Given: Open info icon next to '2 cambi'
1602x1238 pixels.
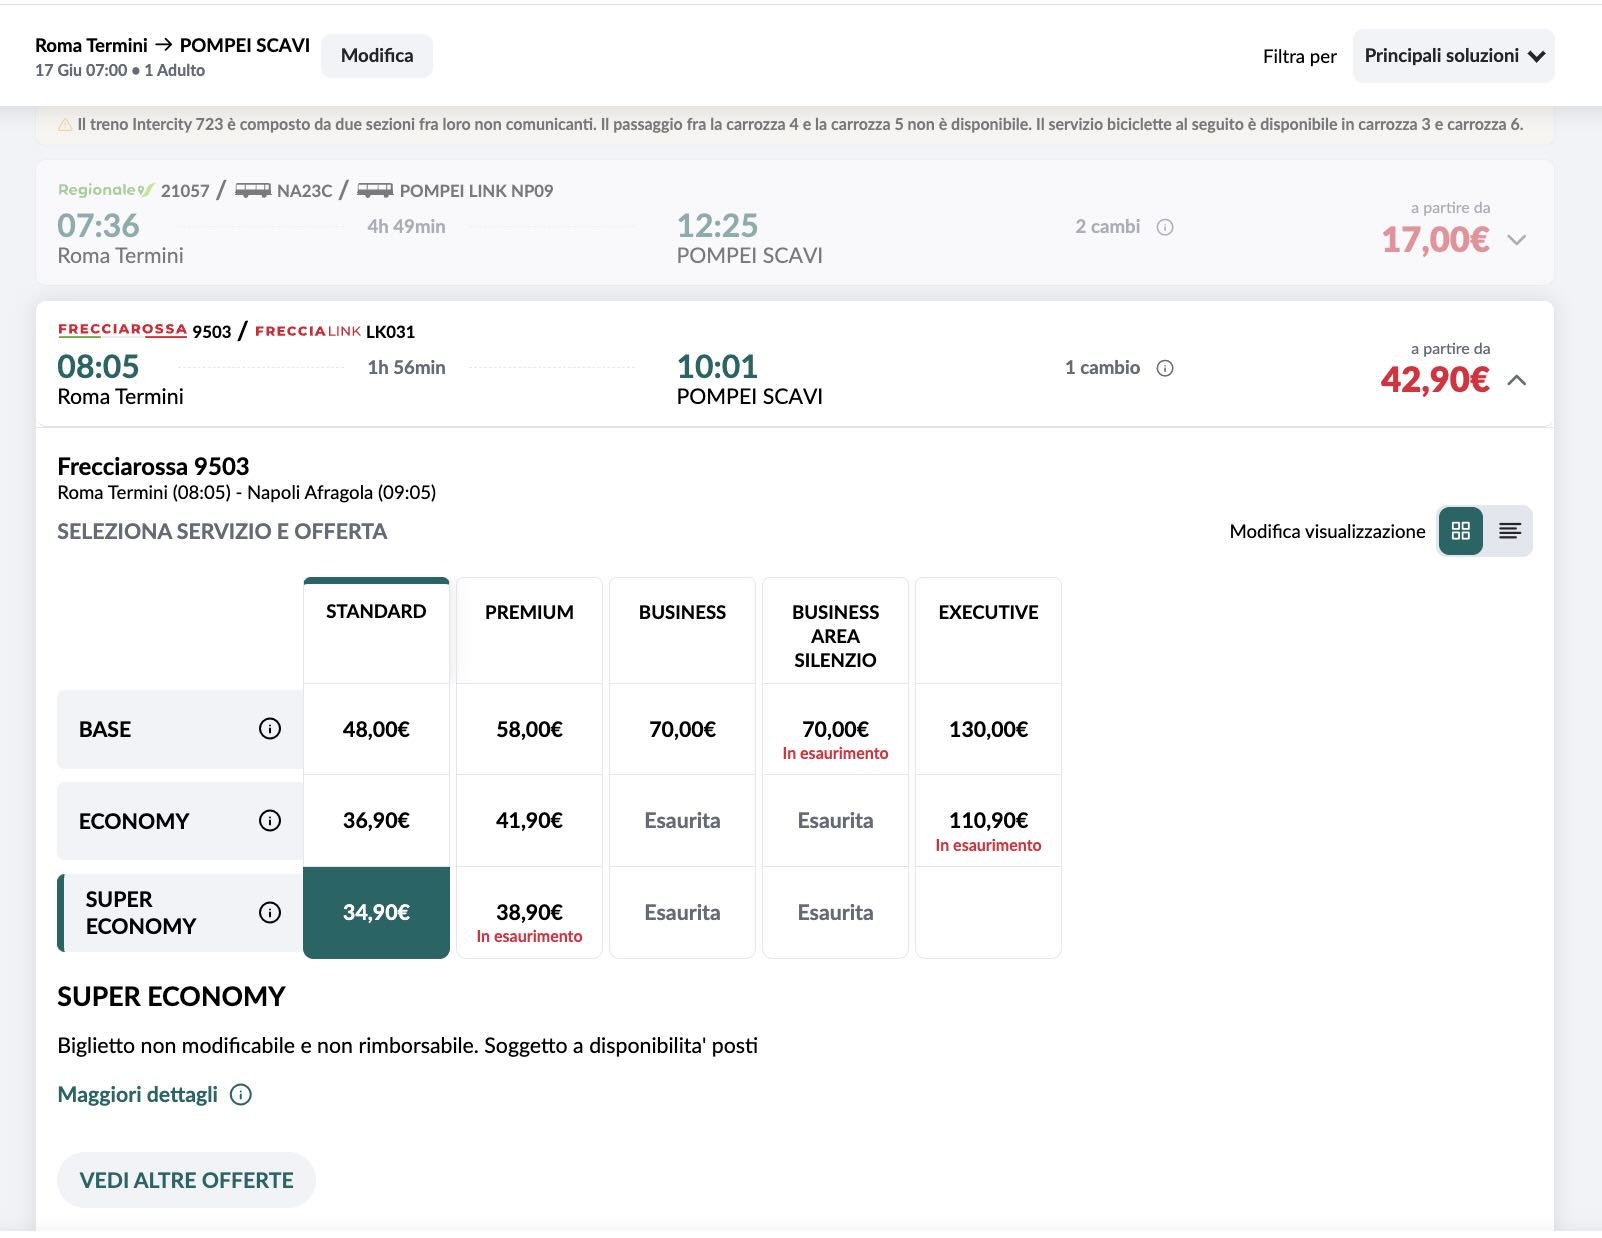Looking at the screenshot, I should pyautogui.click(x=1165, y=227).
